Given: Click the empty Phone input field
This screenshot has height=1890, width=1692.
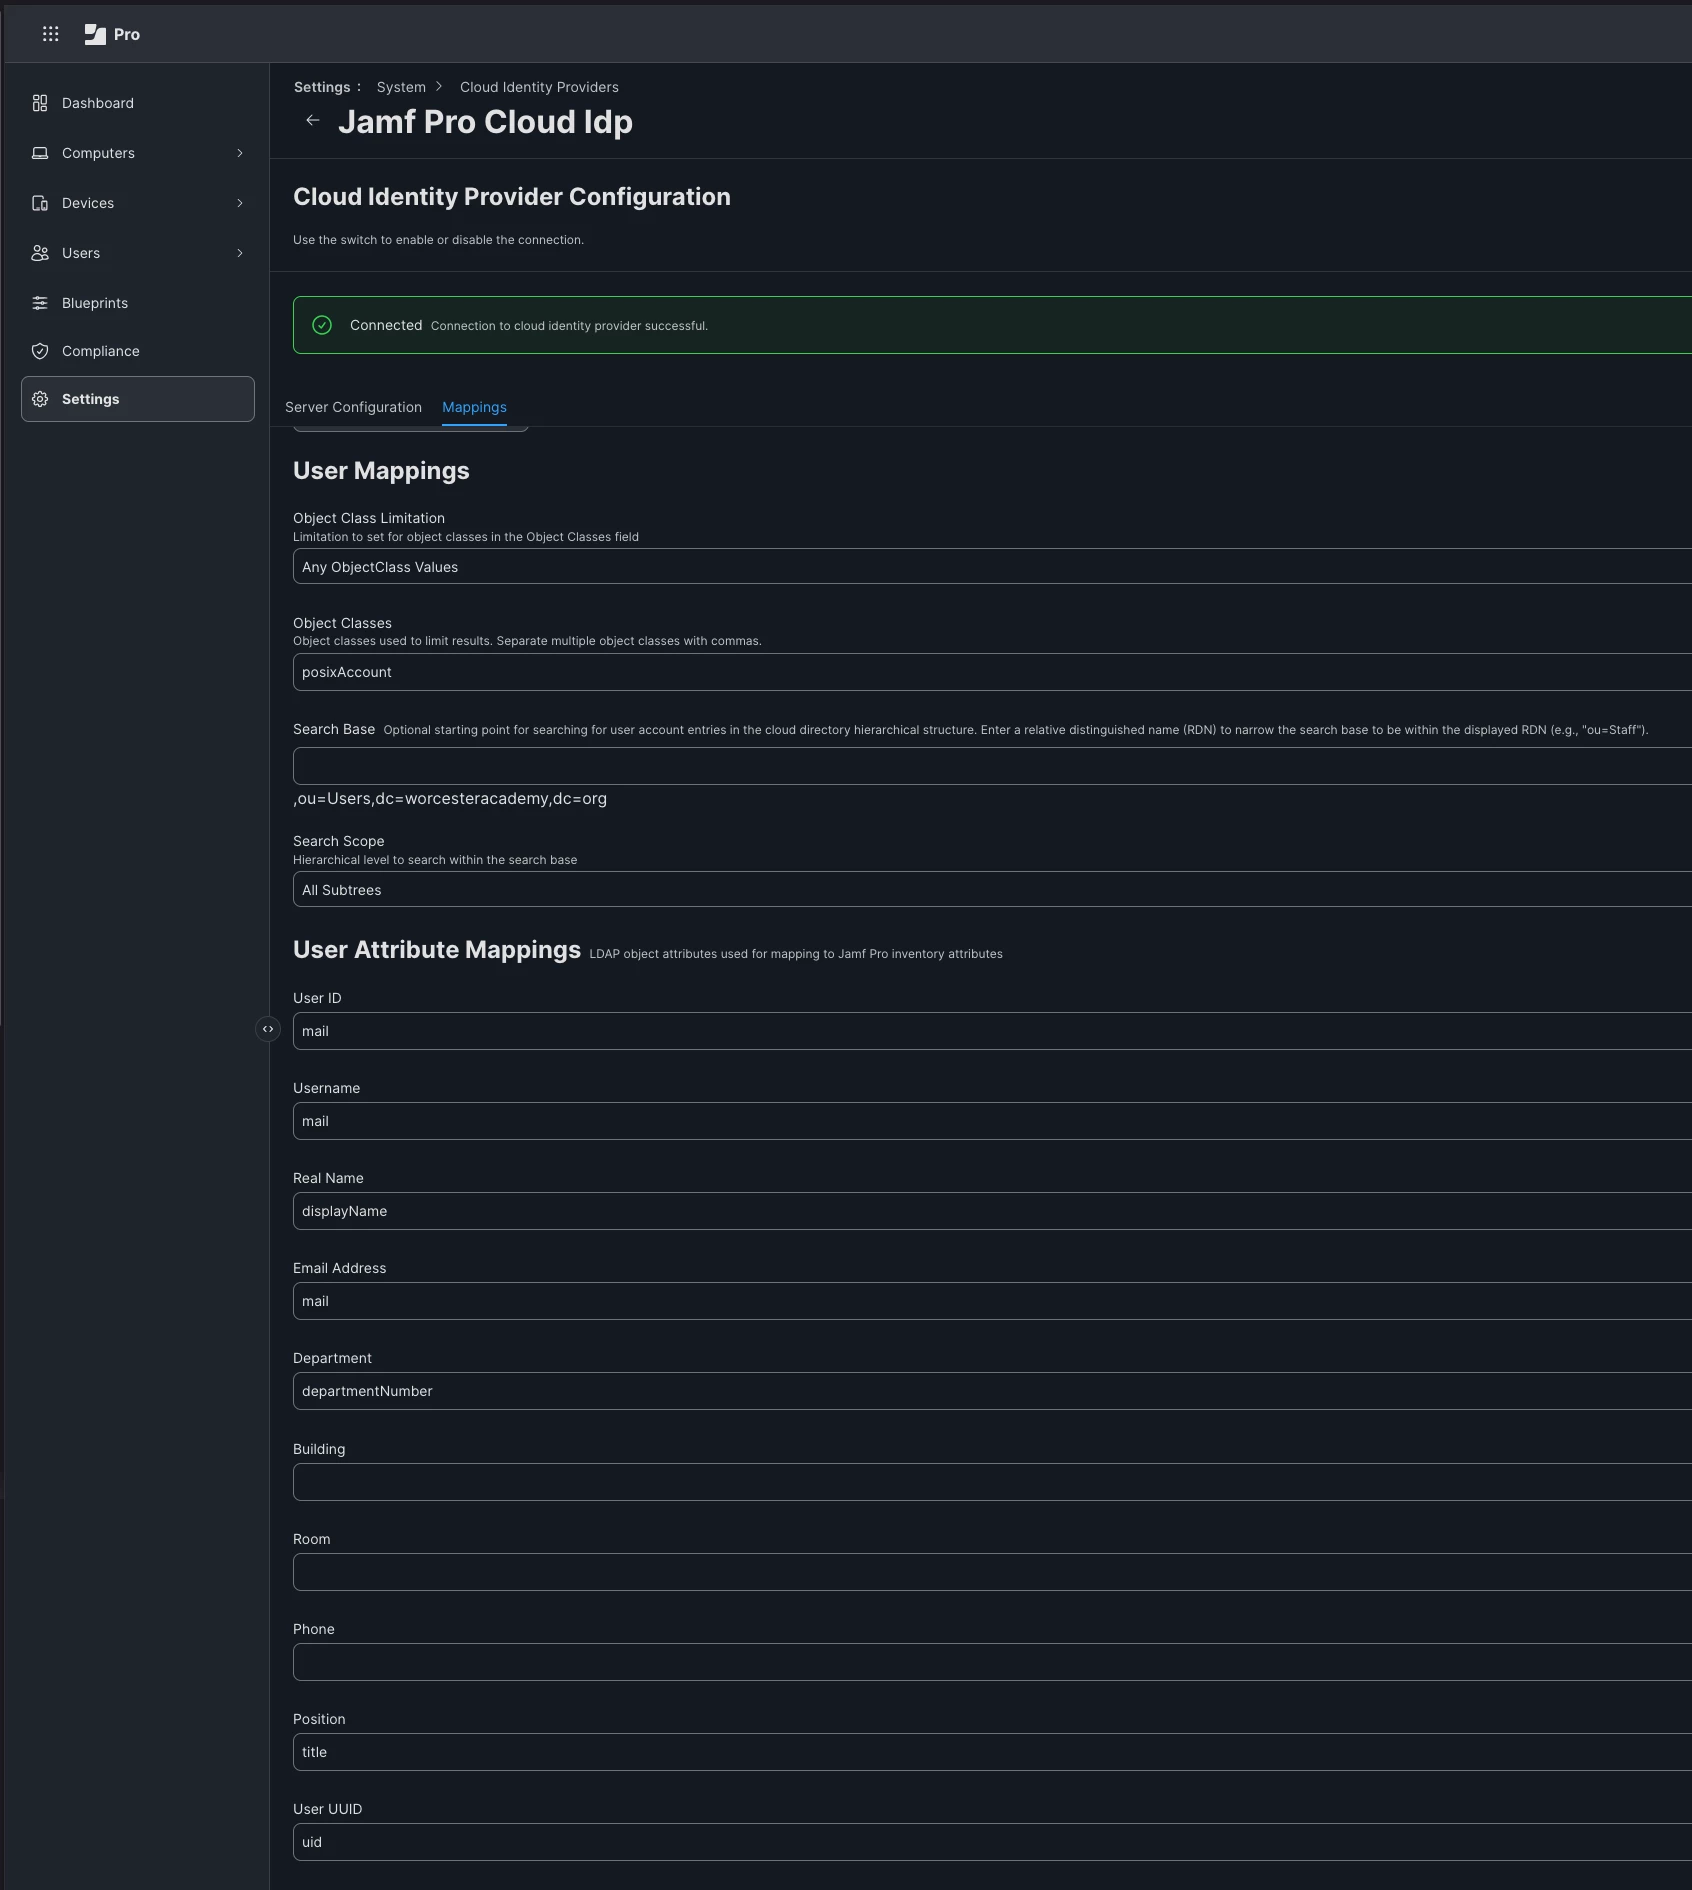Looking at the screenshot, I should [992, 1662].
